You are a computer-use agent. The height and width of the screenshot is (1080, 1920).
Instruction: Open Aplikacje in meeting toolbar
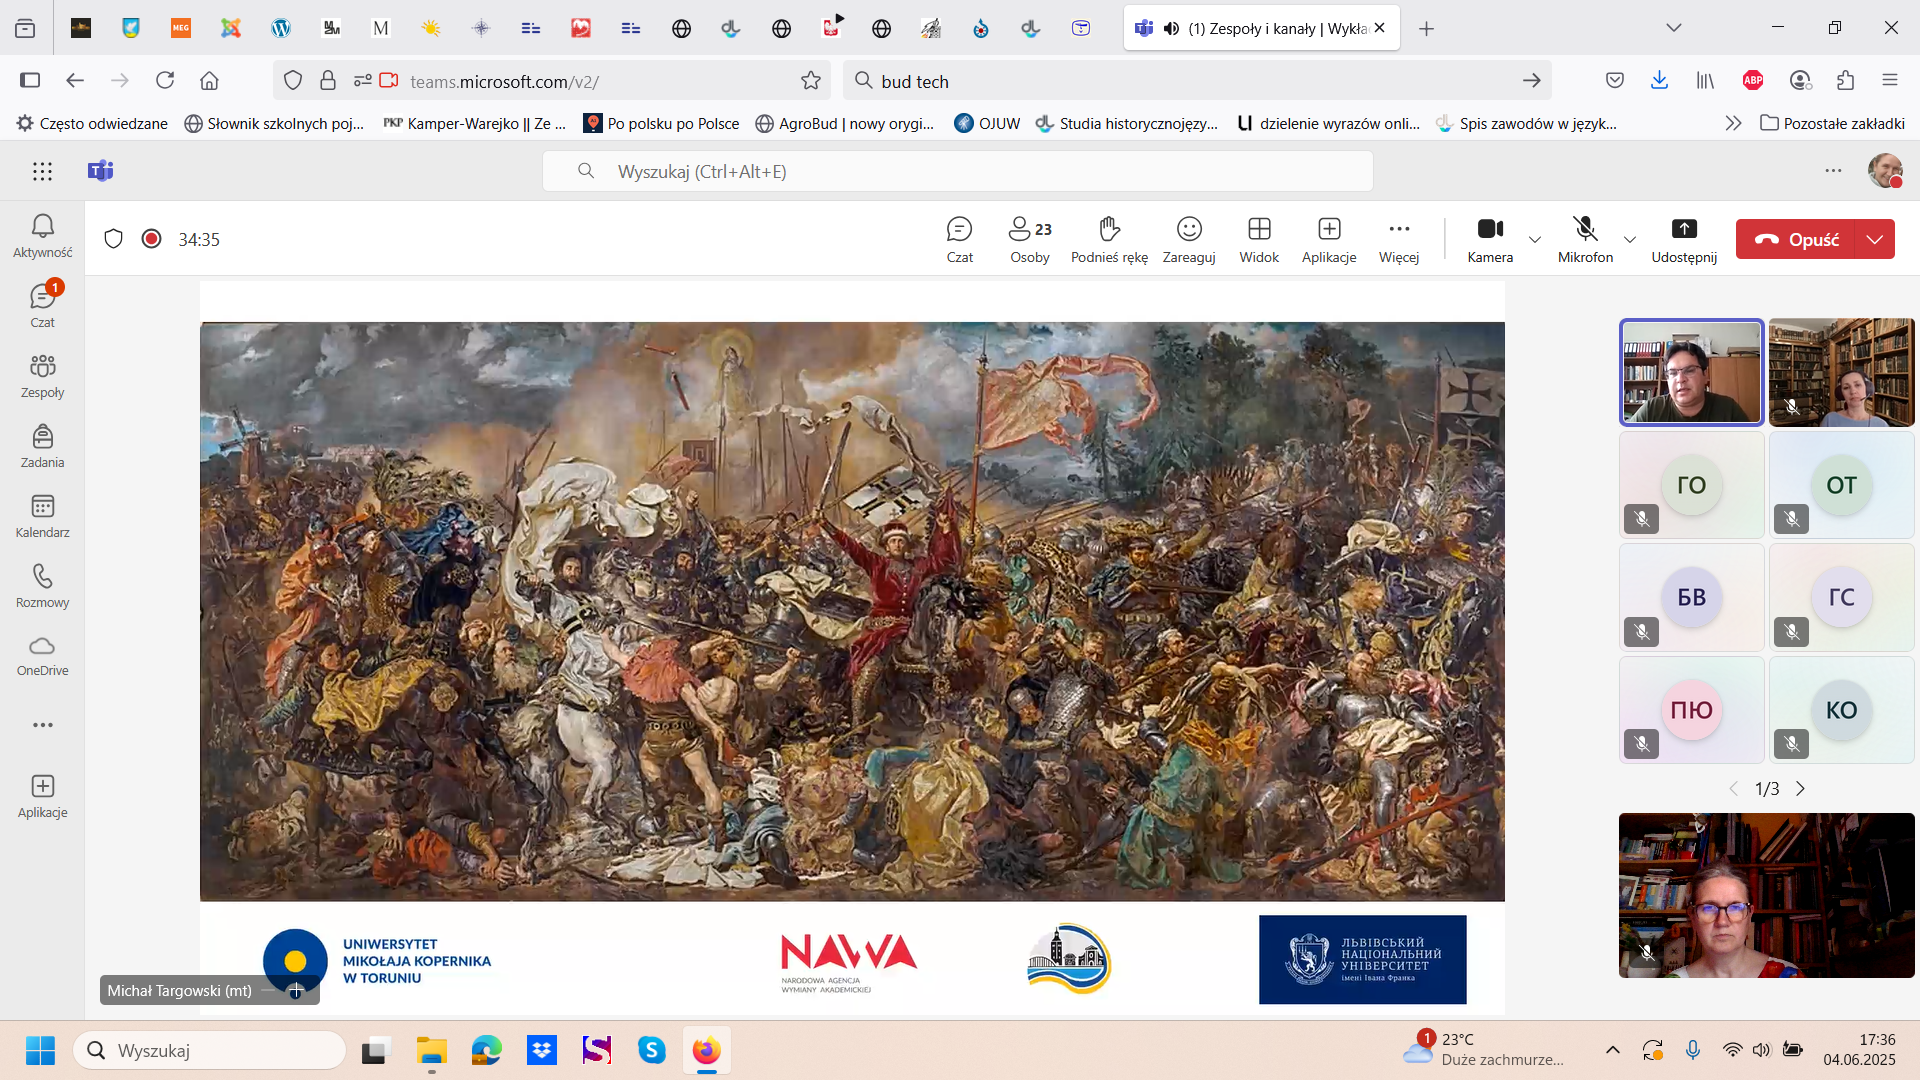[1329, 239]
